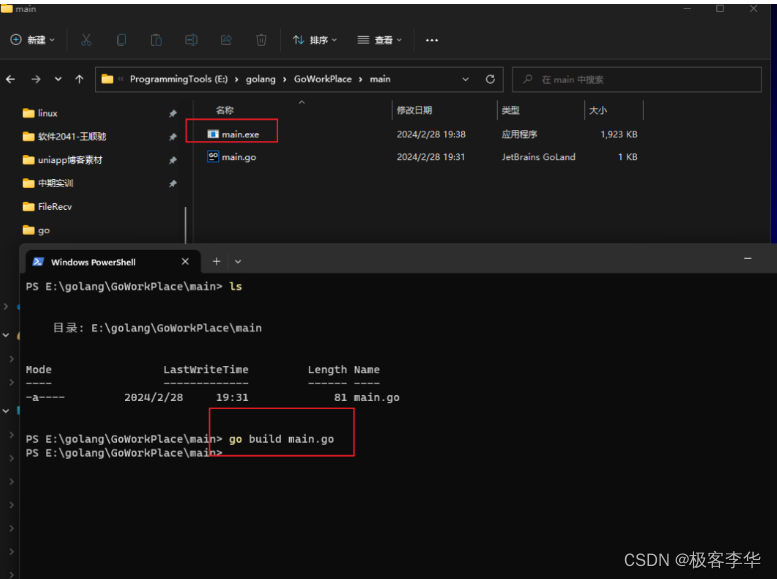Image resolution: width=777 pixels, height=579 pixels.
Task: Open the go folder in sidebar
Action: pyautogui.click(x=36, y=230)
